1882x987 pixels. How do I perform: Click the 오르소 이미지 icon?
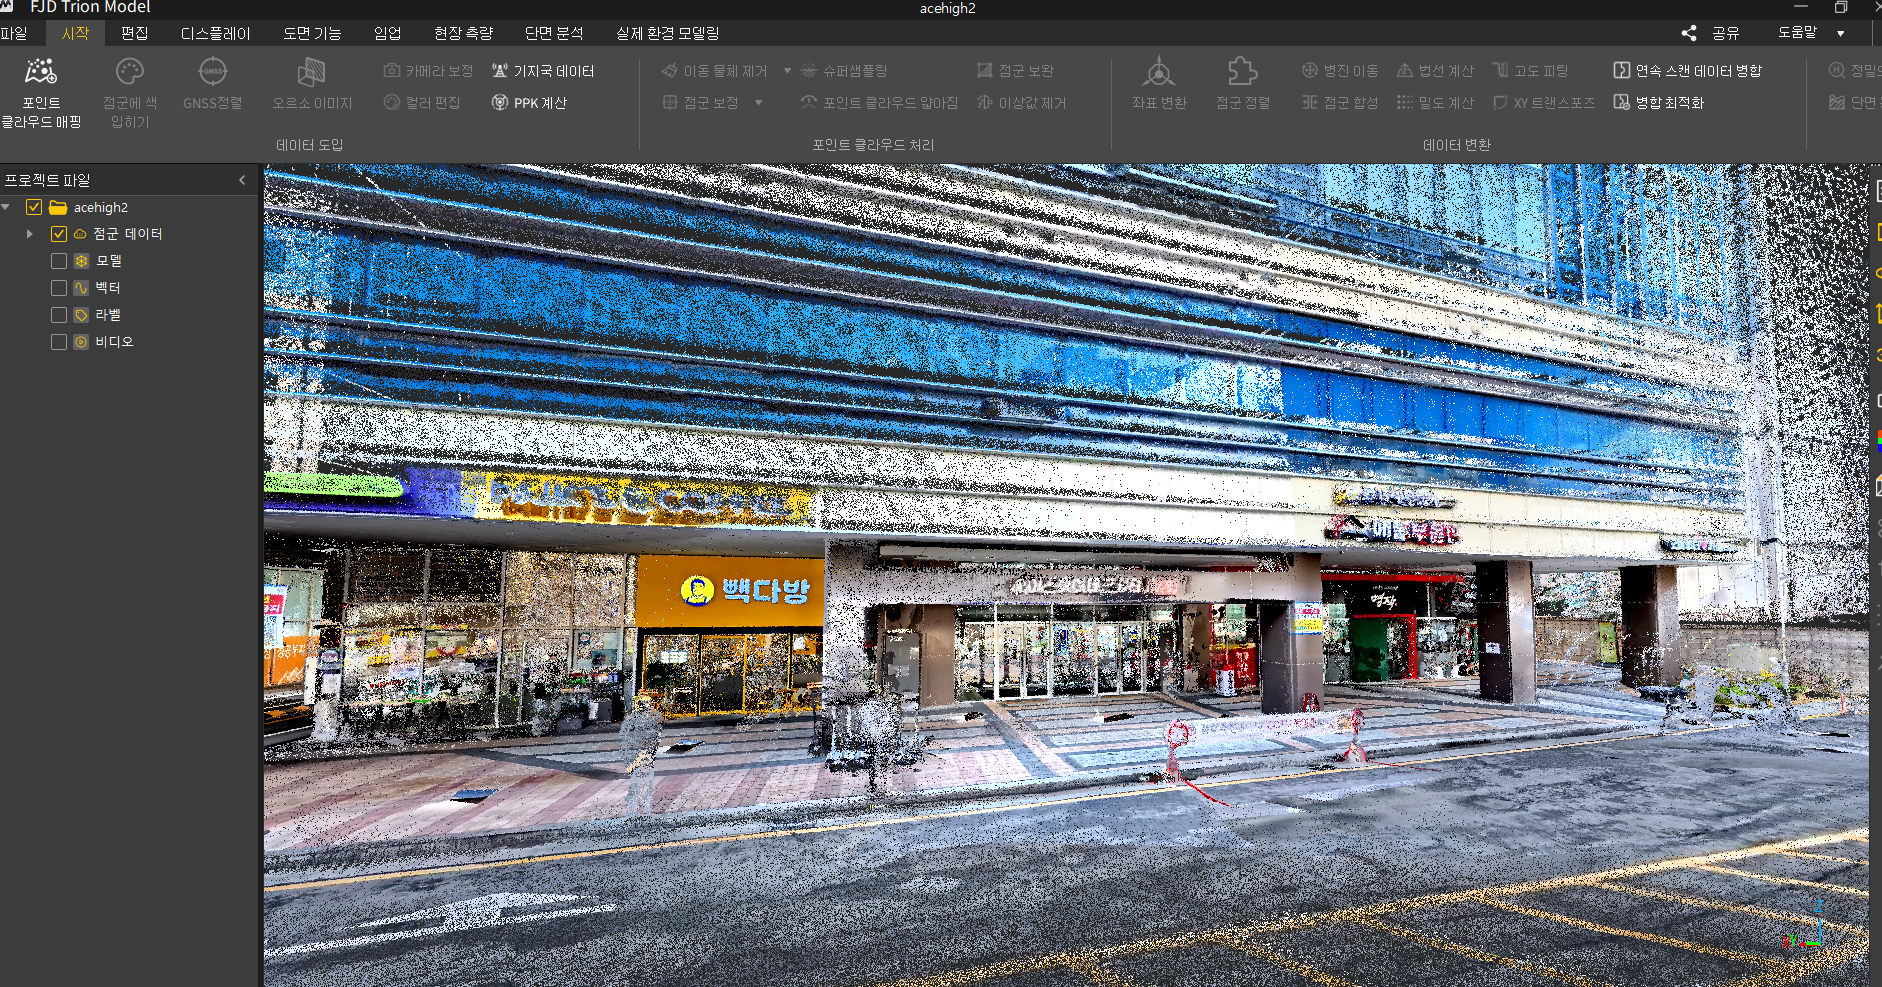click(x=312, y=72)
